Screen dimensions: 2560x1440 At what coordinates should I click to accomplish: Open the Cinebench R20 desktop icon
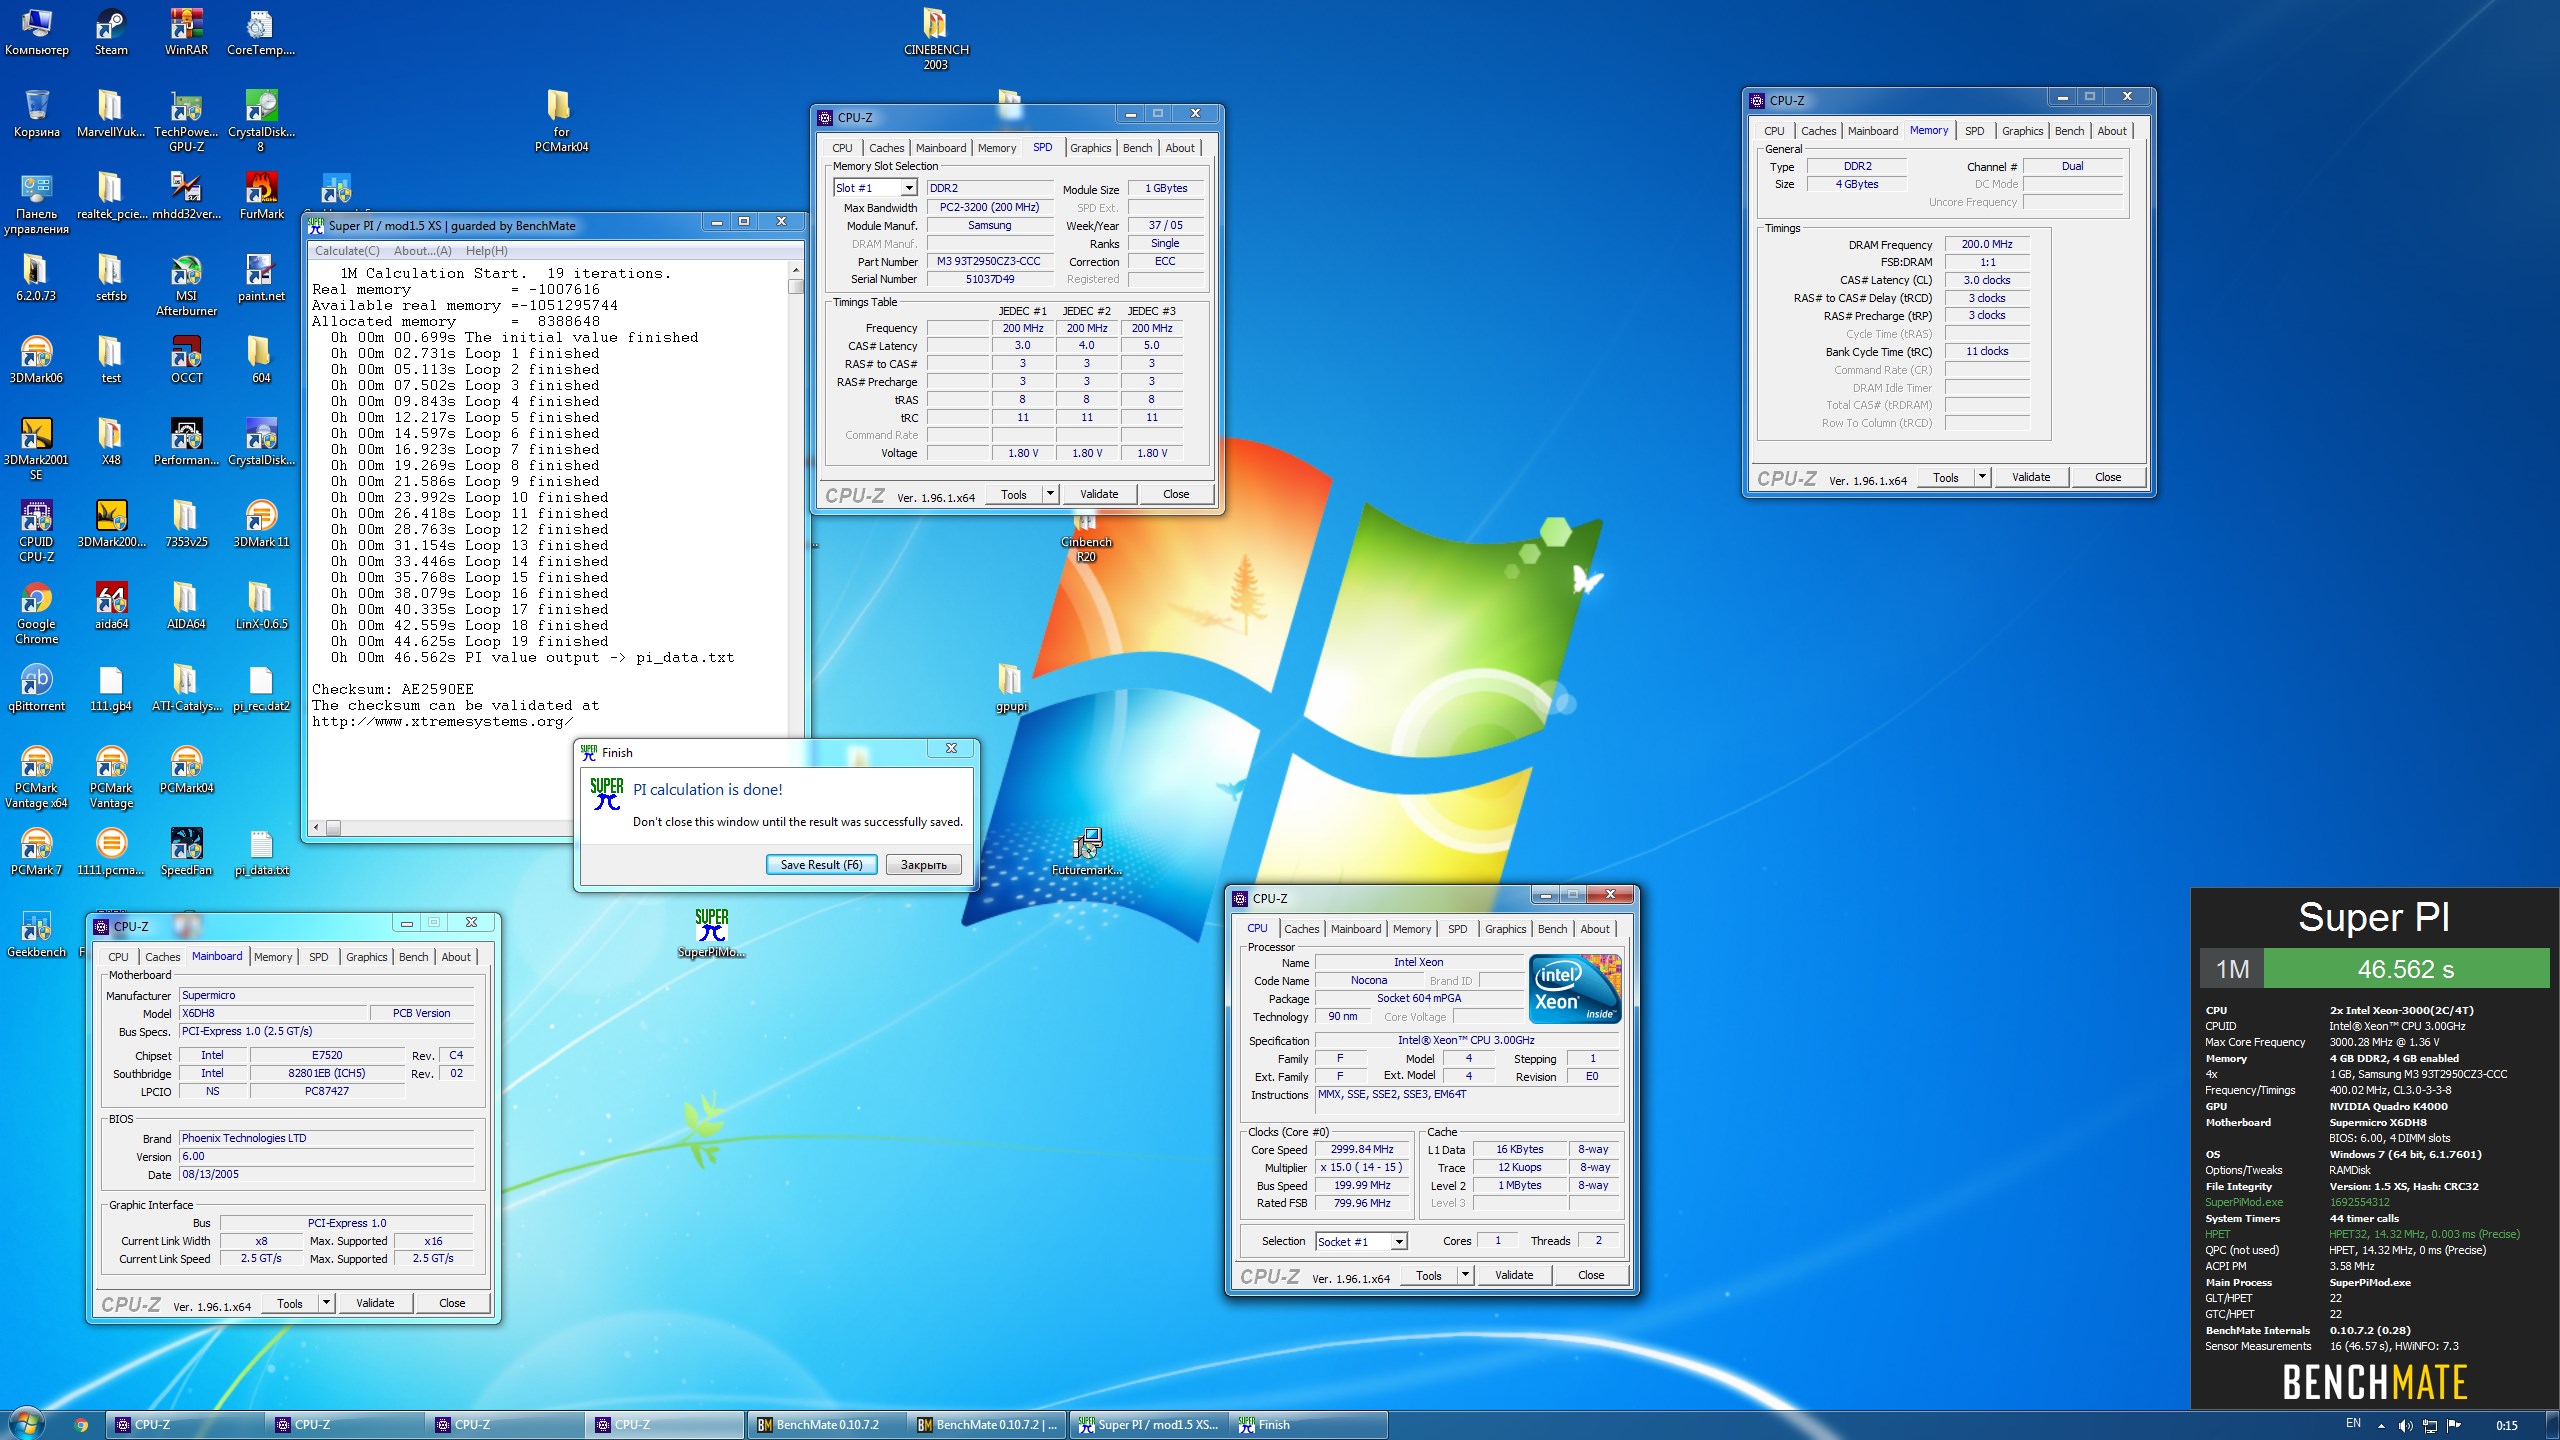click(1086, 538)
